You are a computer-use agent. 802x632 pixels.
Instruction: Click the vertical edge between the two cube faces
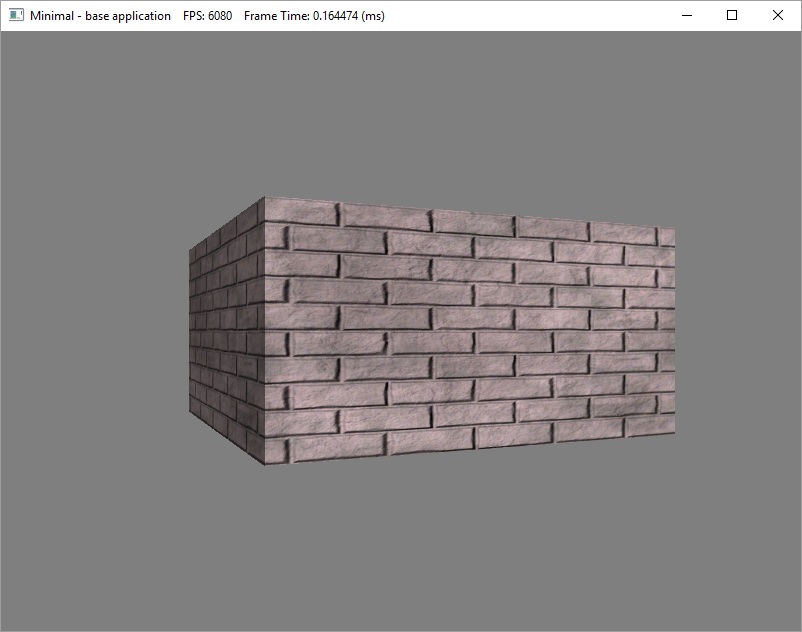tap(264, 332)
